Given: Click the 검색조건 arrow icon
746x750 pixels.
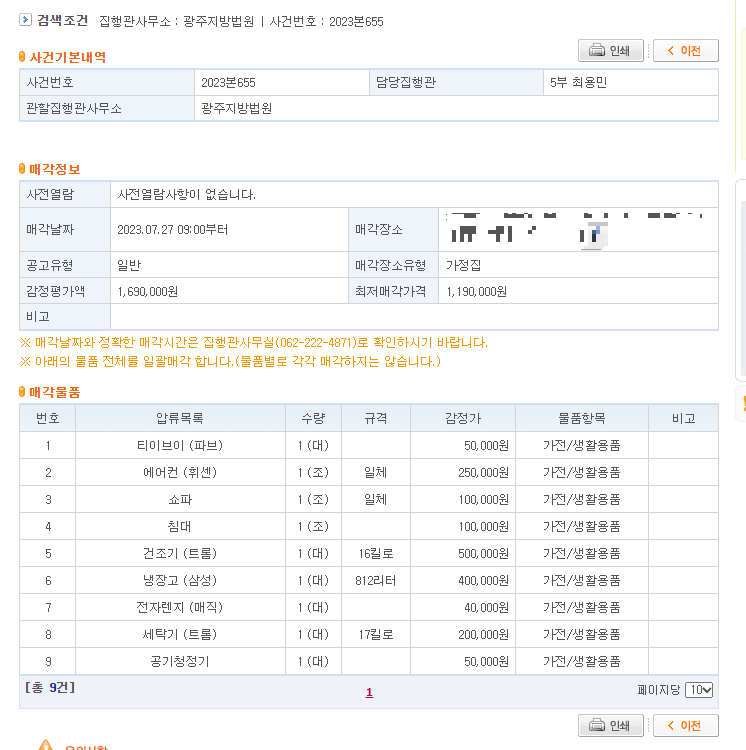Looking at the screenshot, I should tap(25, 20).
